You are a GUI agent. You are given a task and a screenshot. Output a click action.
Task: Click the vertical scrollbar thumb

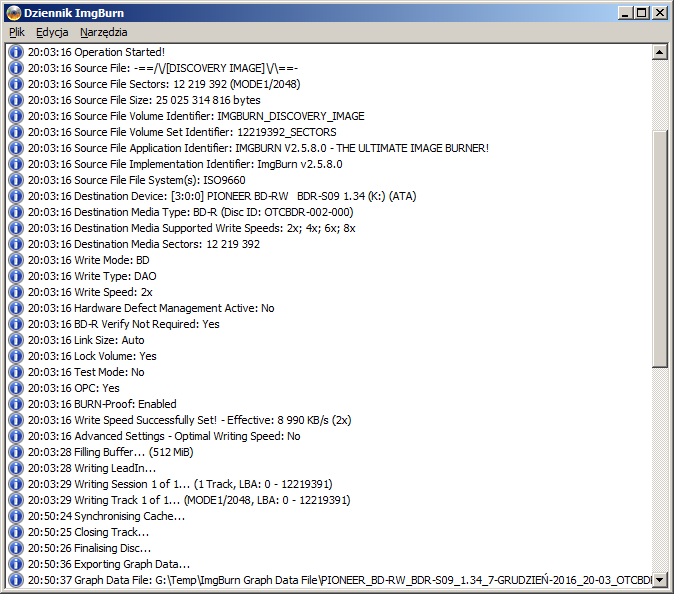point(659,249)
